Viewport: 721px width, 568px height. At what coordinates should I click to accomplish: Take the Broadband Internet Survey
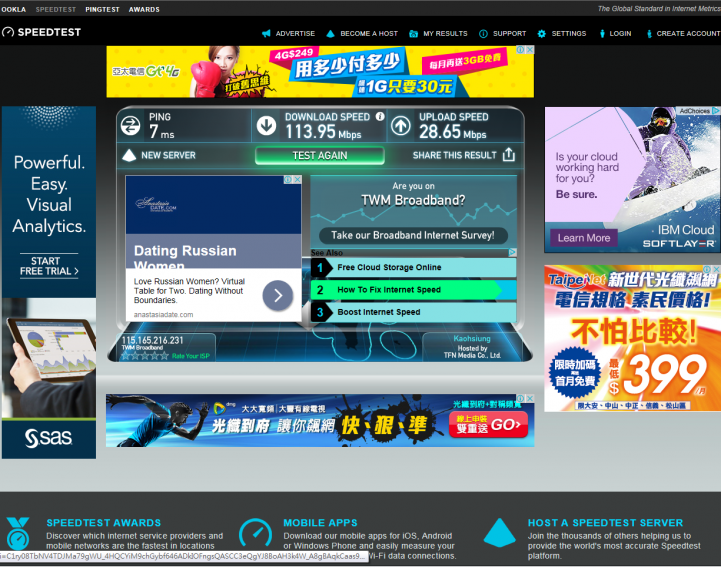[x=413, y=235]
